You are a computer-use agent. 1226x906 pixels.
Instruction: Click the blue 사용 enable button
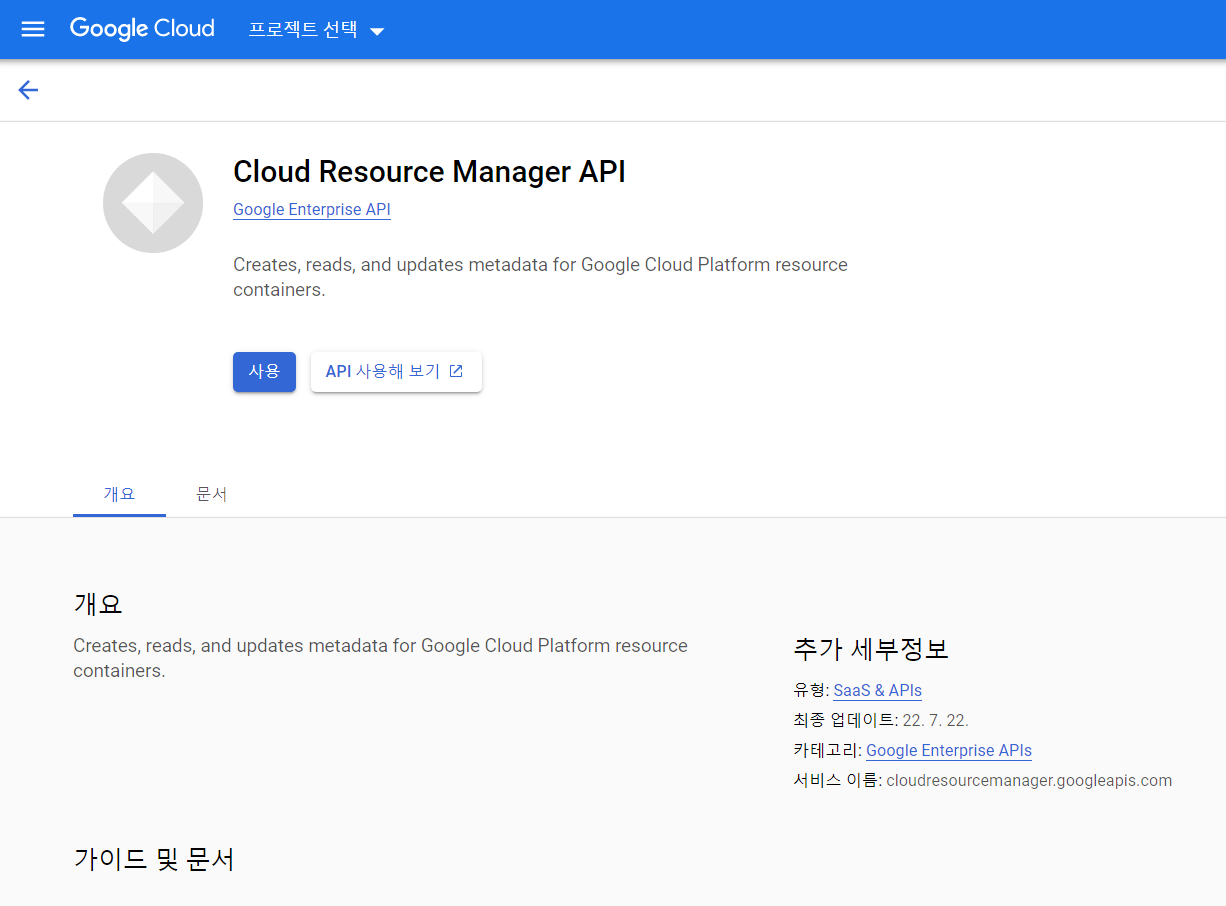(264, 372)
